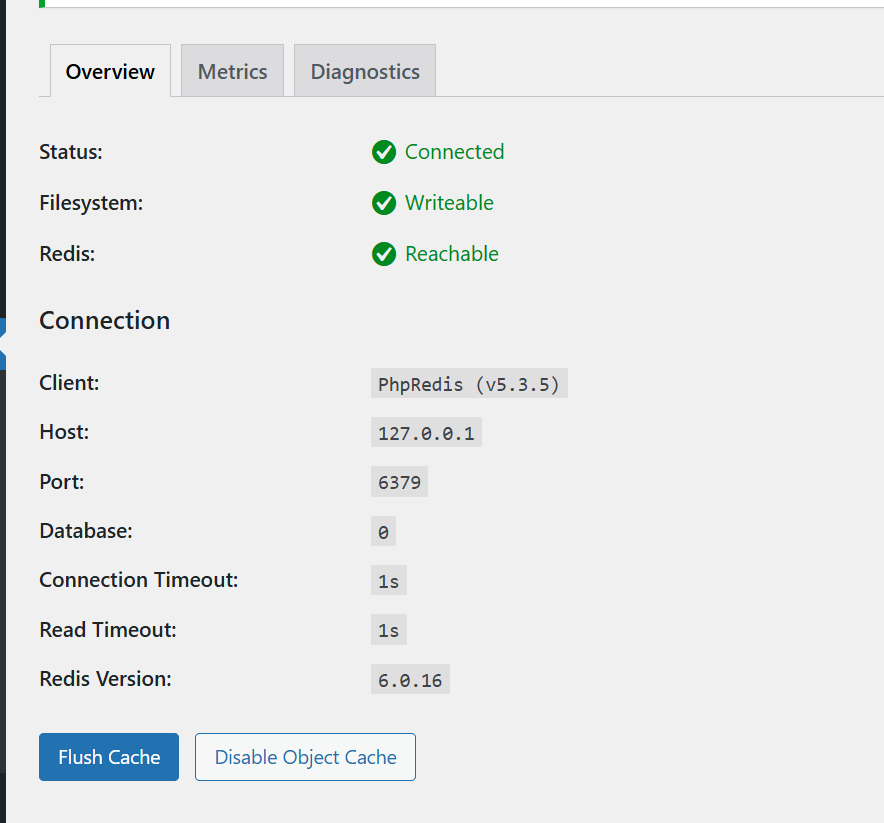
Task: Click the 'Redis:' label
Action: (x=67, y=254)
